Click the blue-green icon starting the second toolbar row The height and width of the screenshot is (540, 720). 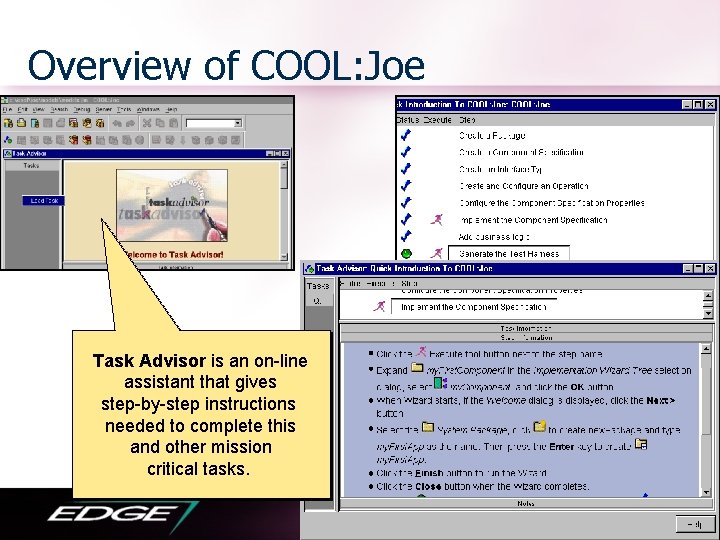[x=8, y=140]
